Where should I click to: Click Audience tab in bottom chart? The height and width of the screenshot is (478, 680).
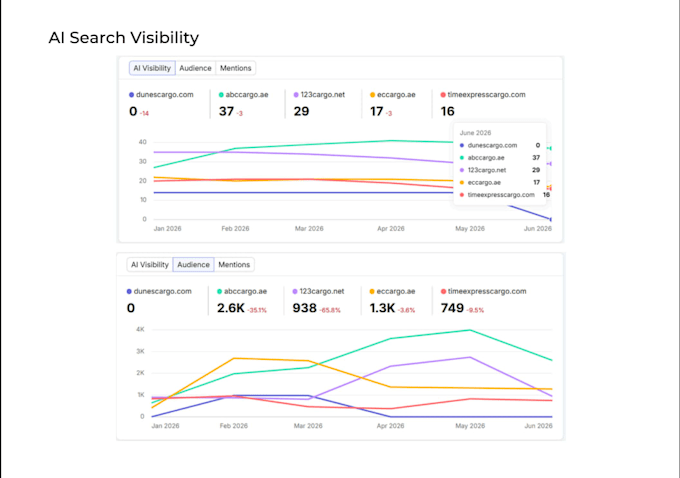(x=193, y=265)
